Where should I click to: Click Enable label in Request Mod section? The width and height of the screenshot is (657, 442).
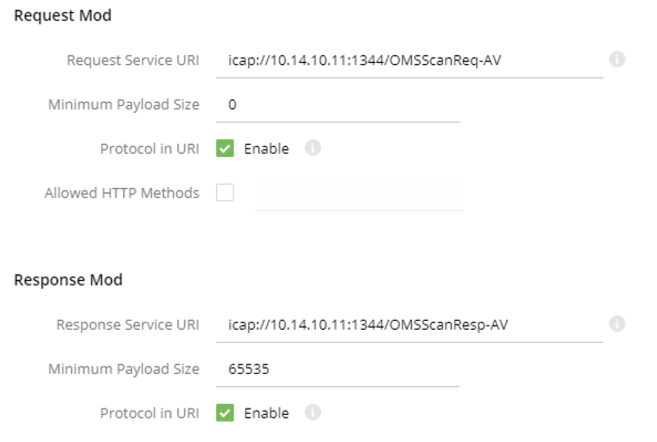click(x=266, y=149)
